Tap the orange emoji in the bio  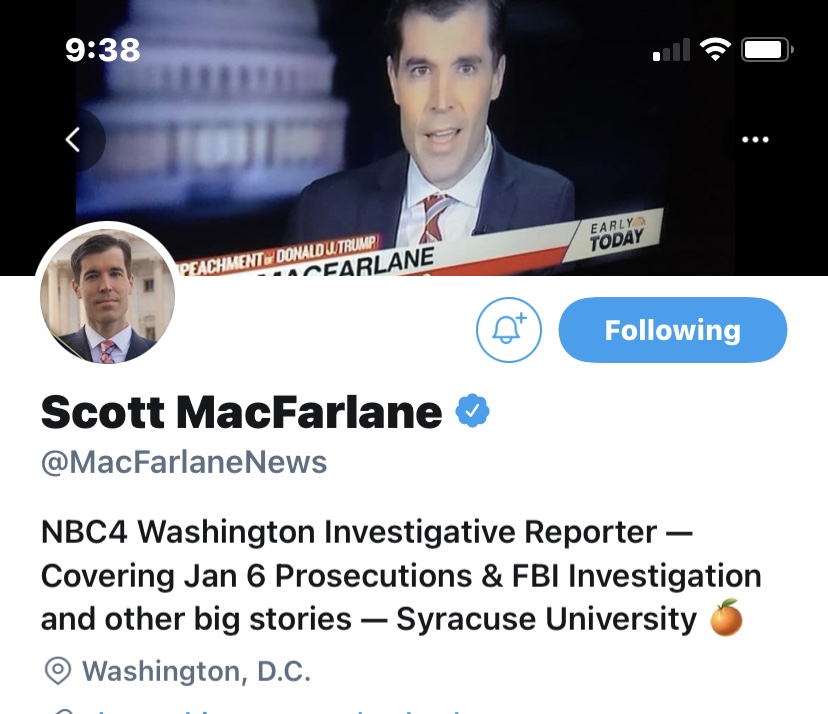pos(725,620)
